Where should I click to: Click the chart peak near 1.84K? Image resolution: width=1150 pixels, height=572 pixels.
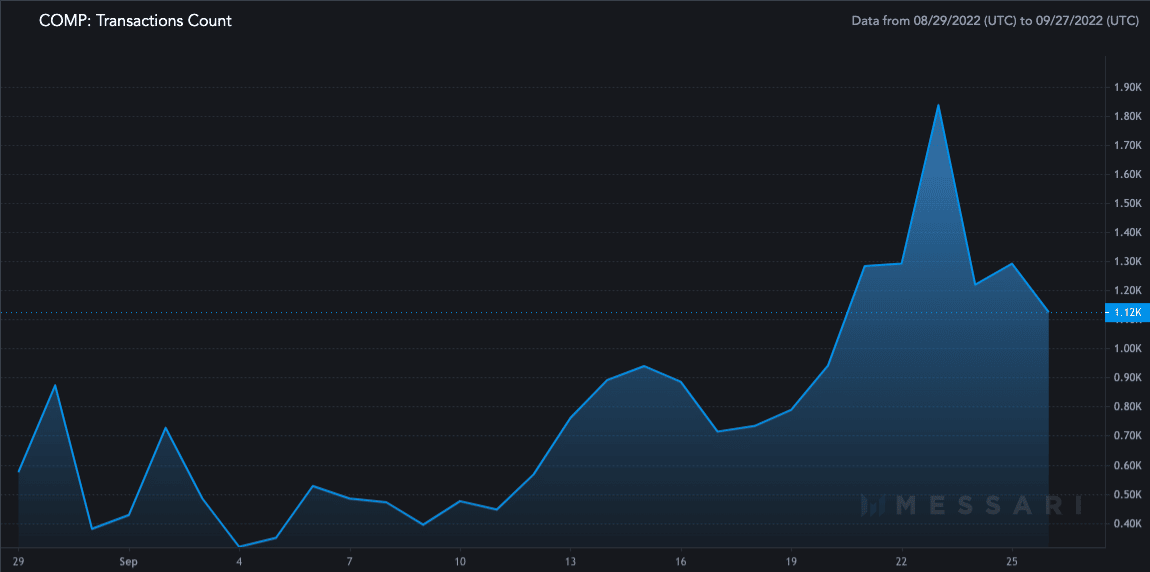938,105
